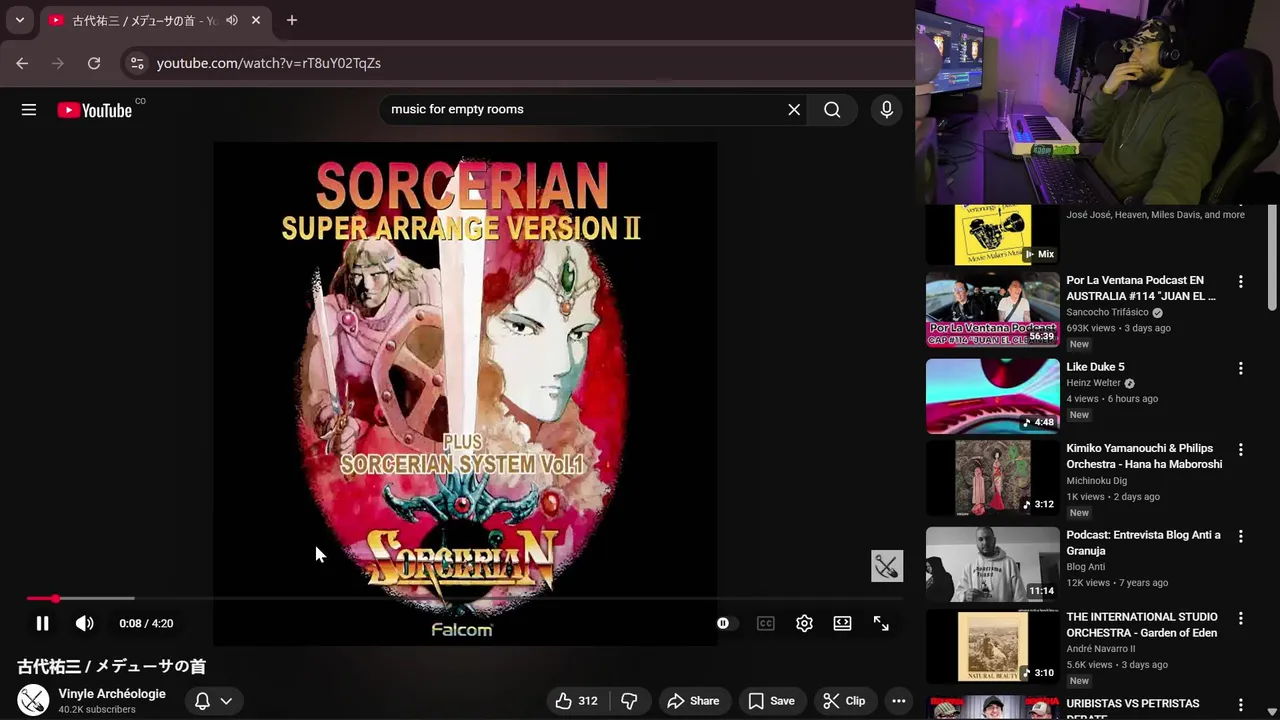The image size is (1280, 720).
Task: Clear the search box text
Action: tap(794, 110)
